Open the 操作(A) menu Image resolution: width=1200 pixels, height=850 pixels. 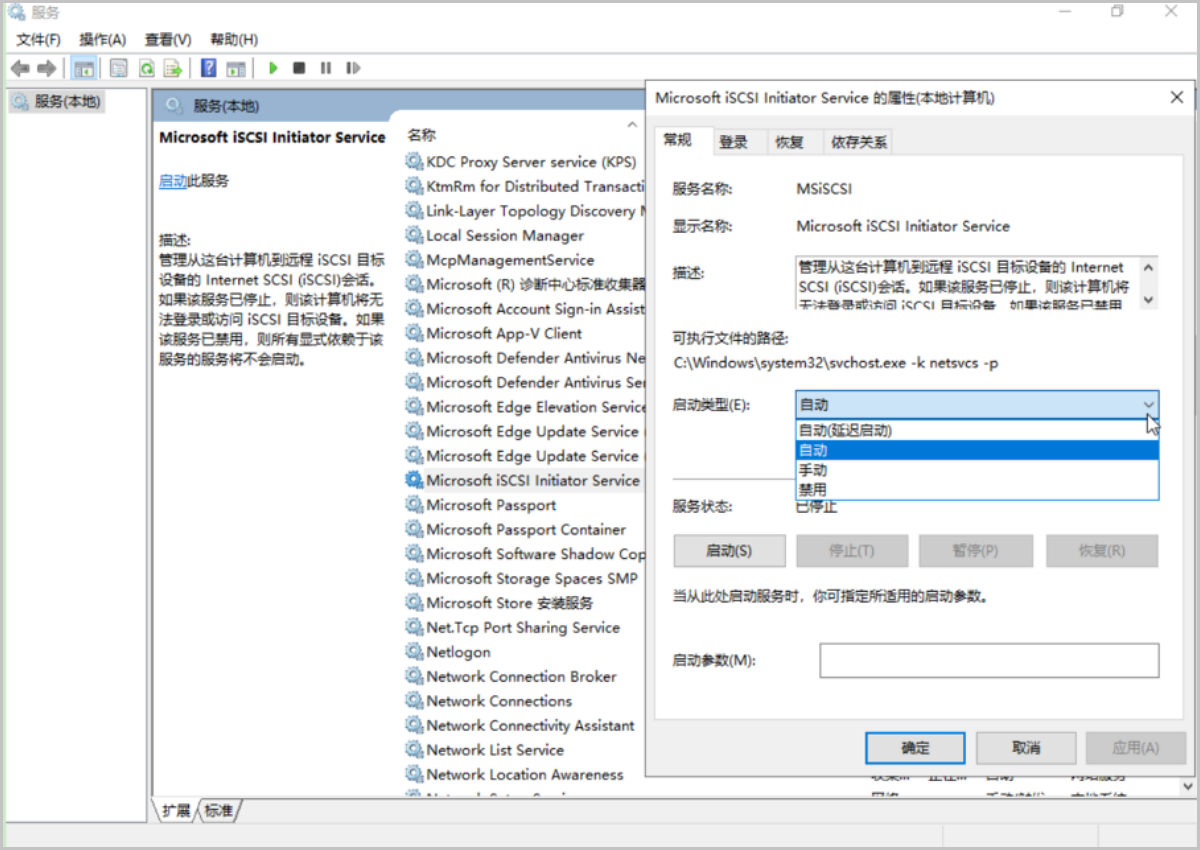coord(102,39)
